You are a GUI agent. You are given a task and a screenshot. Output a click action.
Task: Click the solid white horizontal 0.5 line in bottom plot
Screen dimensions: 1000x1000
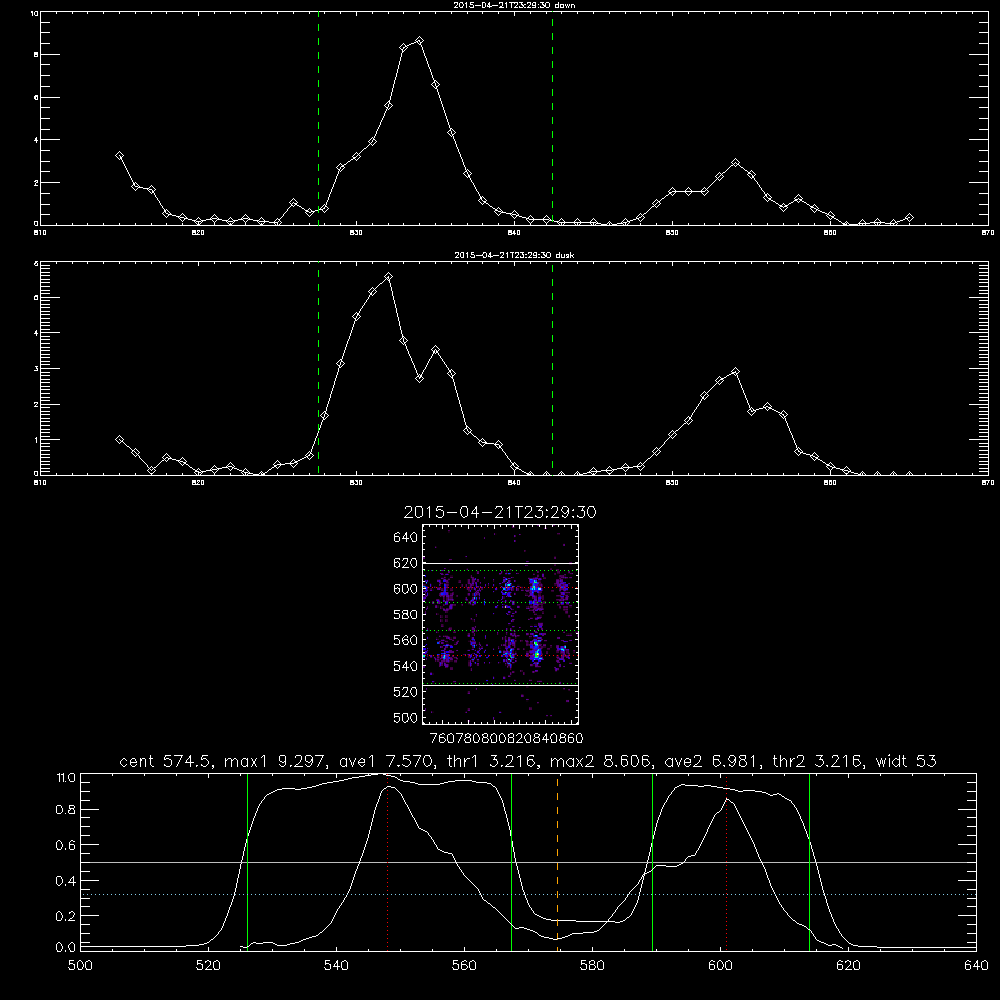pyautogui.click(x=528, y=862)
